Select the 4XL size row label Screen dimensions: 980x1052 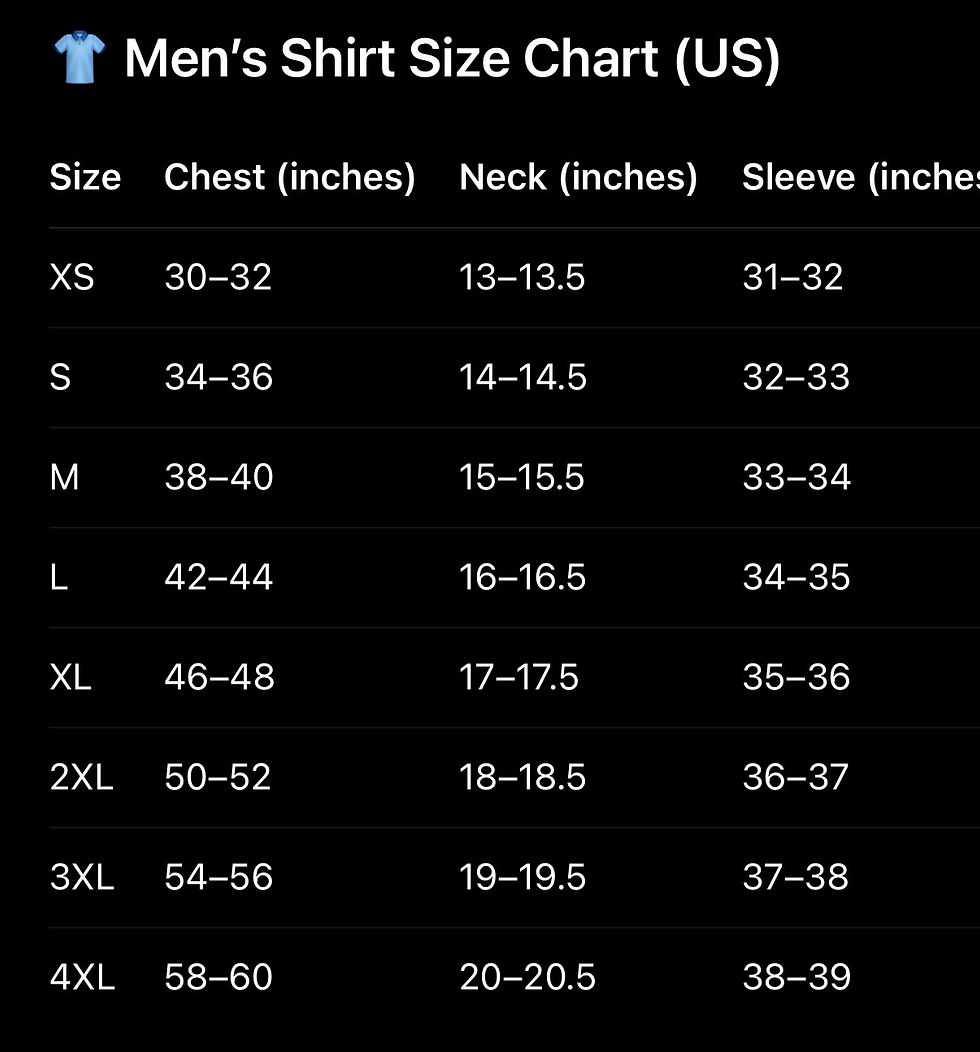coord(83,977)
